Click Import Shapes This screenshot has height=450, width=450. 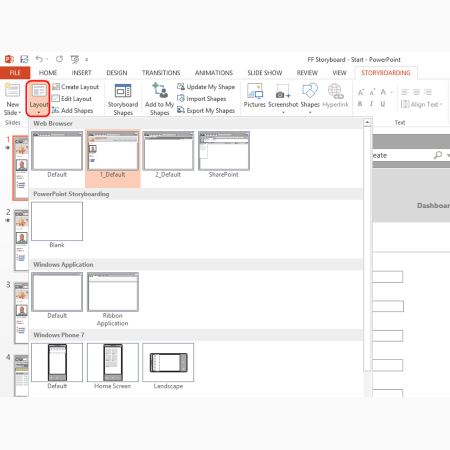click(202, 99)
